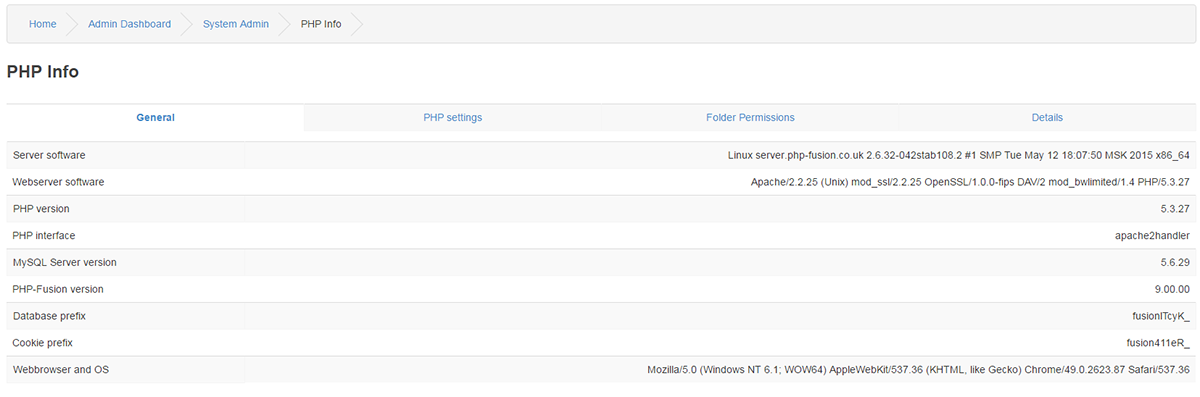1200x397 pixels.
Task: Select the 5.6.29 MySQL version value
Action: click(1174, 262)
